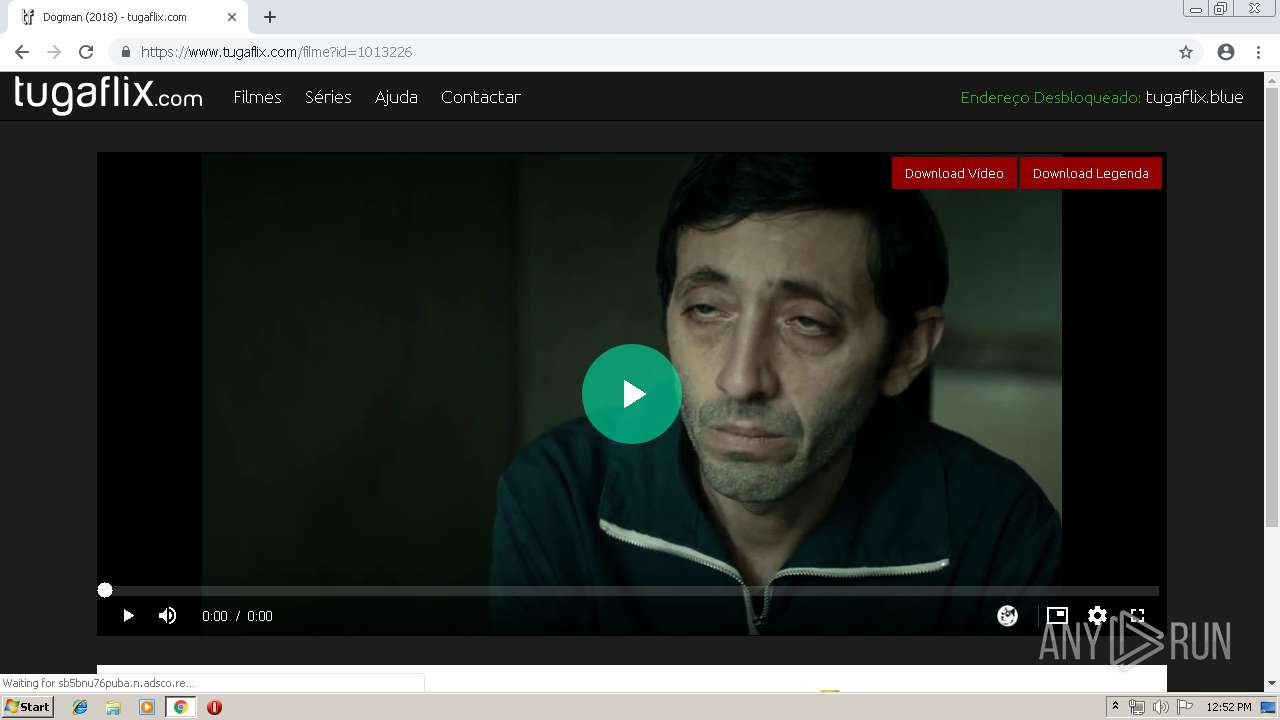Click the scrollbar down arrow
This screenshot has width=1280, height=720.
[x=1272, y=683]
